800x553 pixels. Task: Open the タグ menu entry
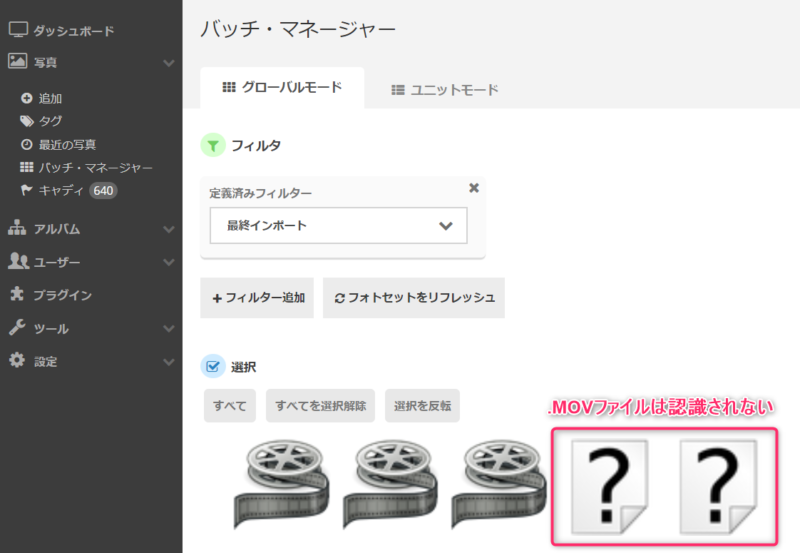tap(50, 121)
